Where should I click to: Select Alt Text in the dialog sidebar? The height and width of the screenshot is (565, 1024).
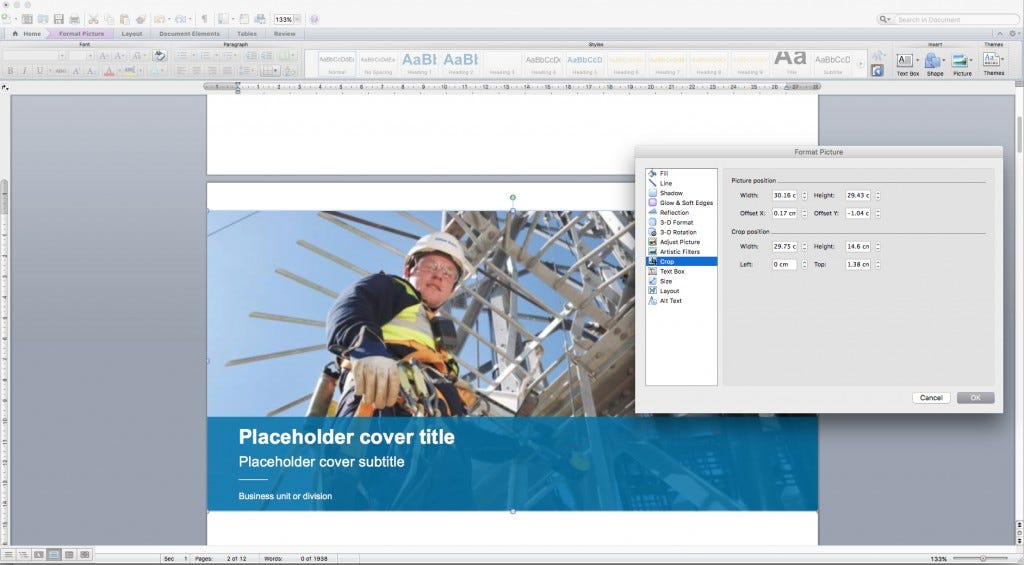(x=670, y=300)
